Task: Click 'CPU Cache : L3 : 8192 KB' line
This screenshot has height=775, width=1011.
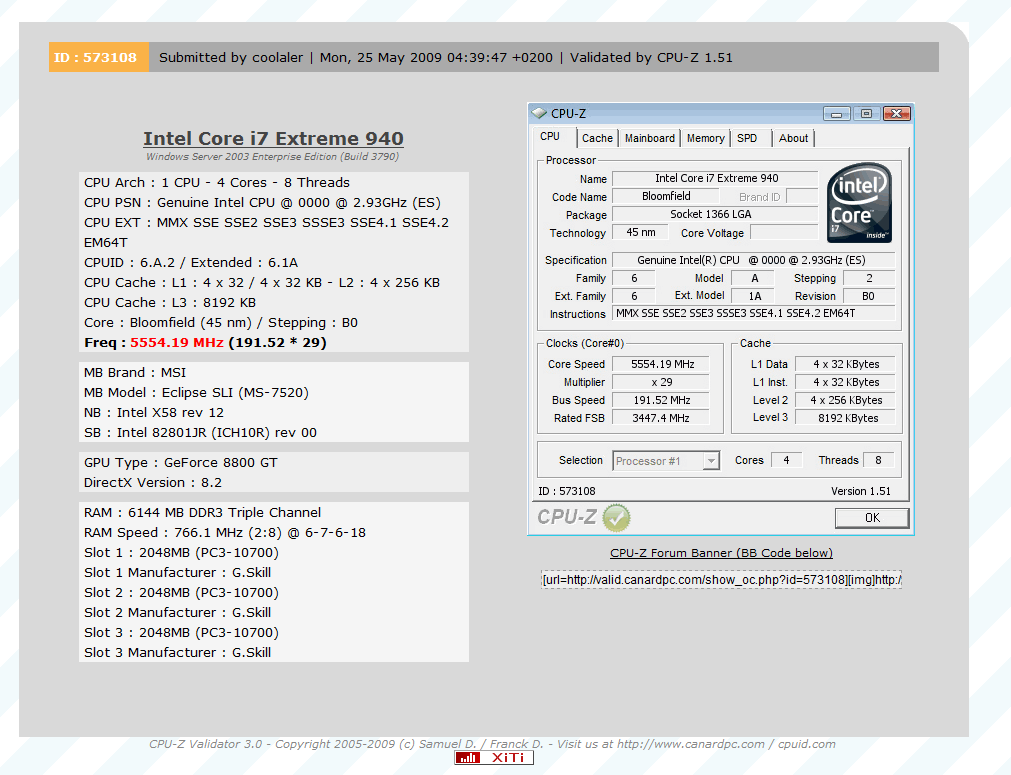Action: [x=170, y=302]
